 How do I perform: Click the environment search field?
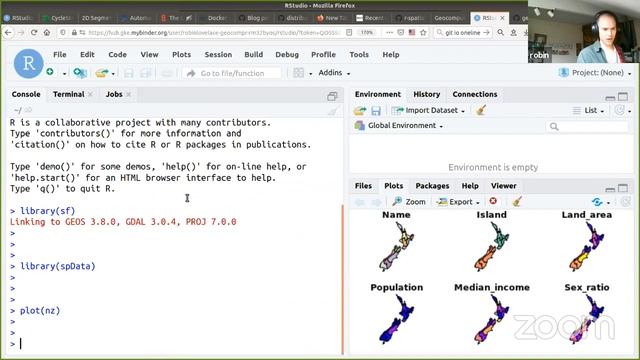click(587, 127)
